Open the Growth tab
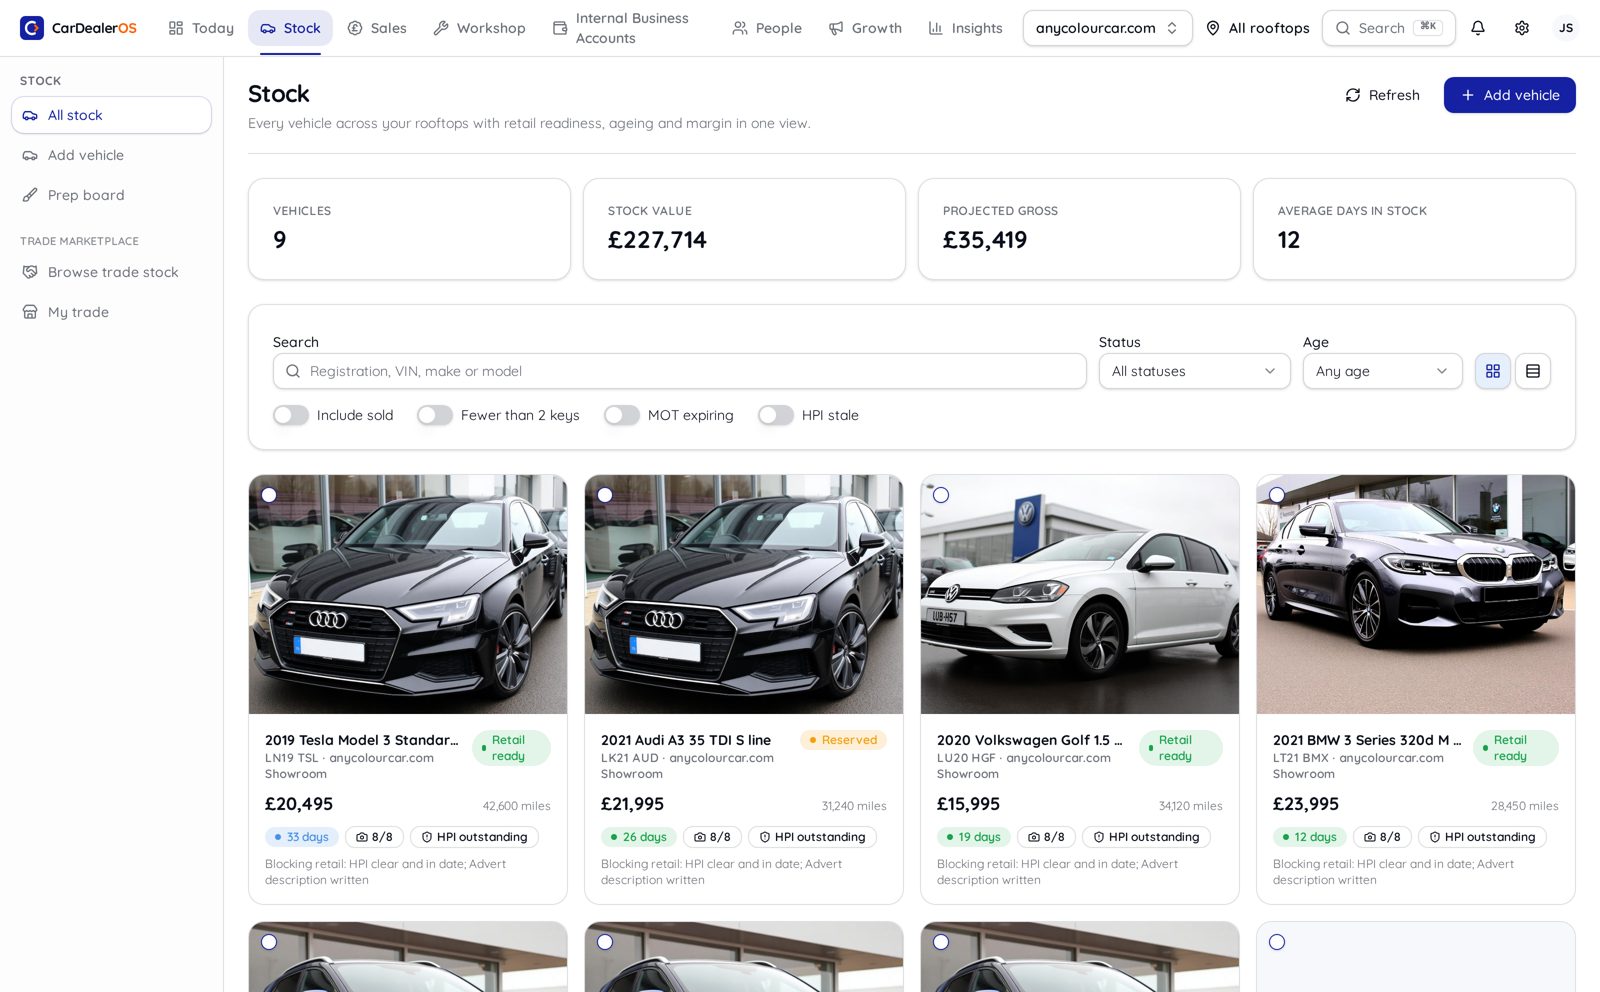 [865, 28]
